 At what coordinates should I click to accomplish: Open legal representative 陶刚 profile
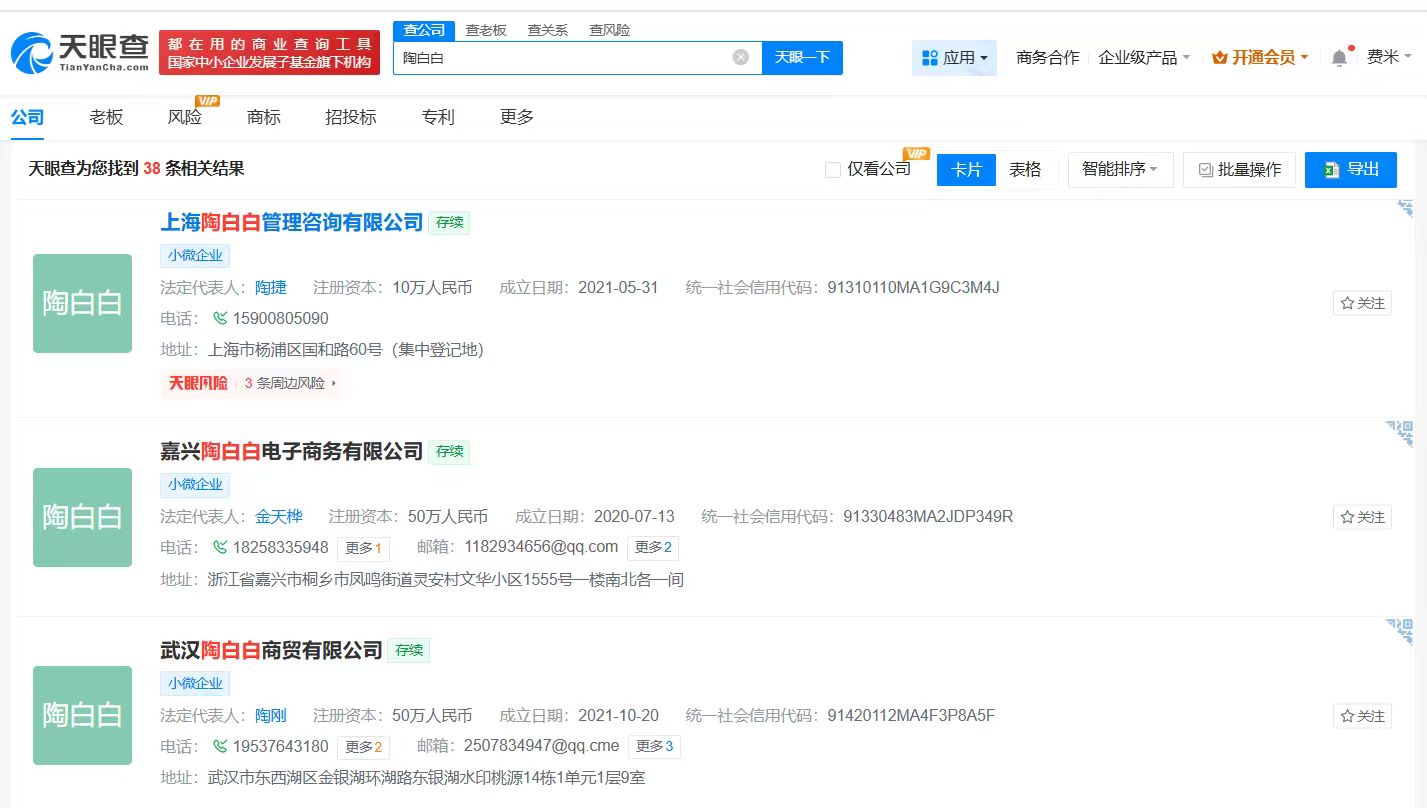click(271, 716)
